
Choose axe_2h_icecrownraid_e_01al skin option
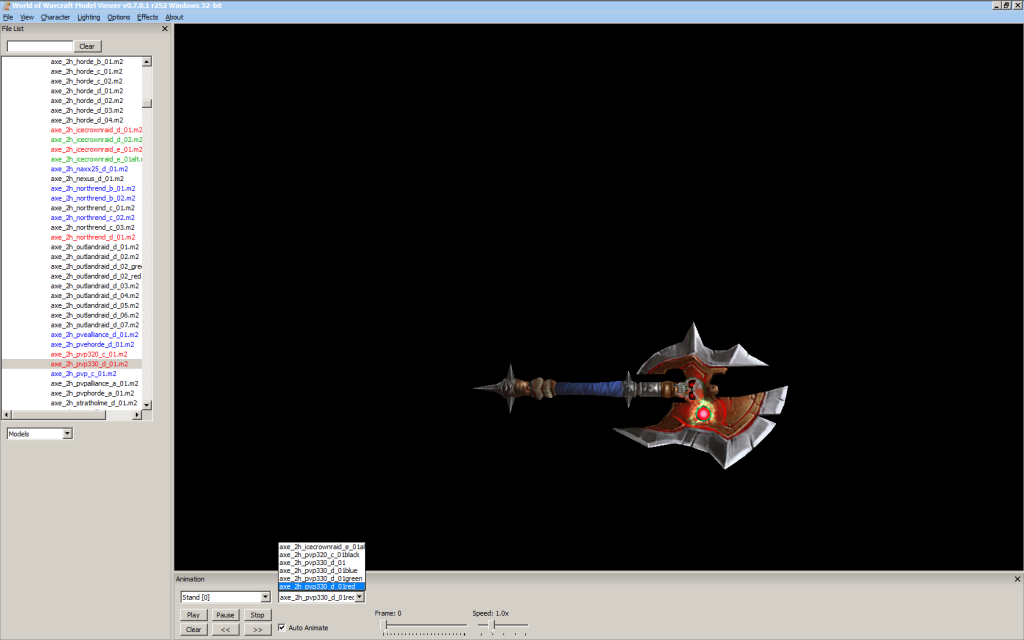pyautogui.click(x=321, y=547)
